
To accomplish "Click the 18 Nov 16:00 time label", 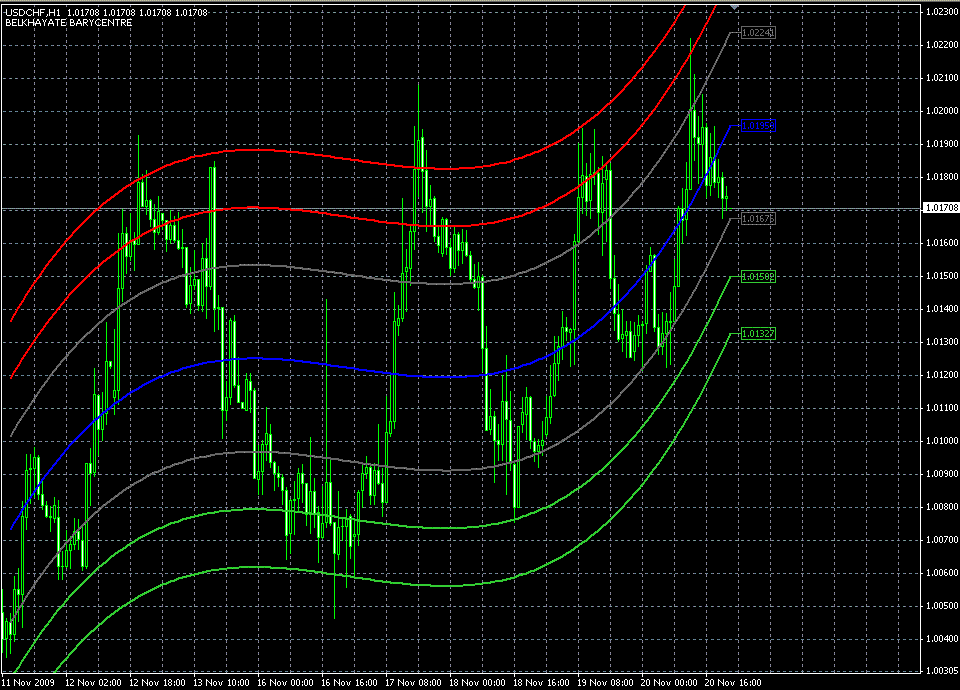I will pyautogui.click(x=541, y=683).
